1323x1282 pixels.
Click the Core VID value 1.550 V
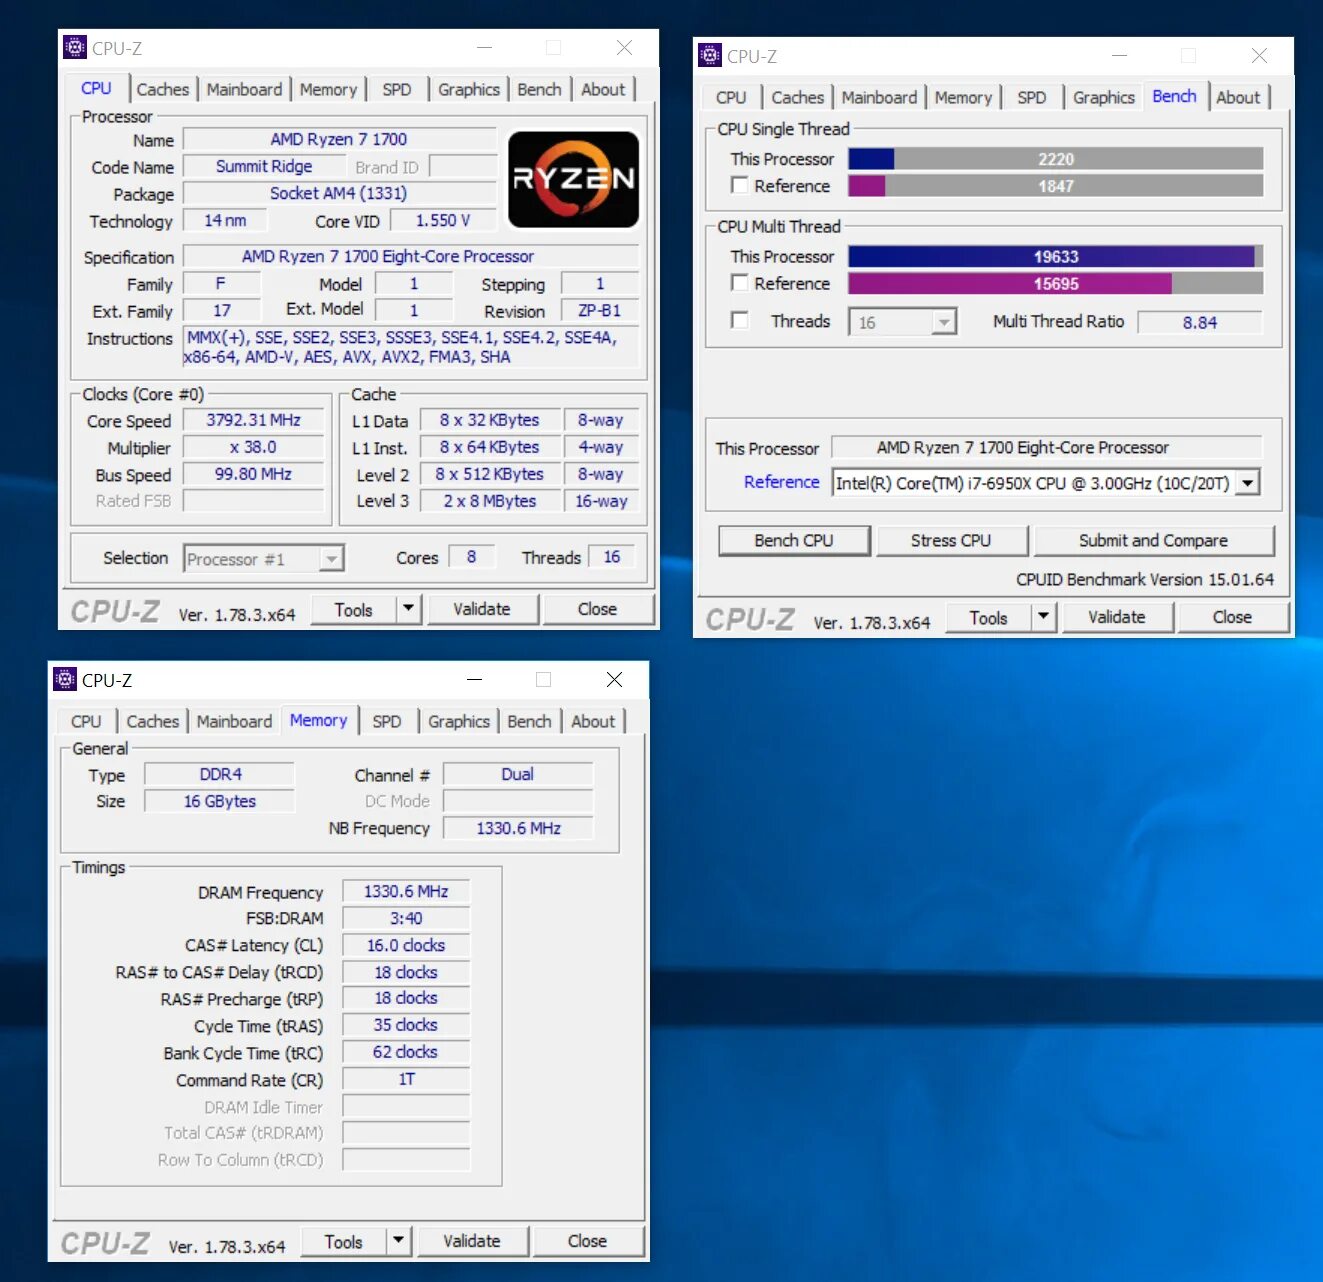tap(443, 220)
